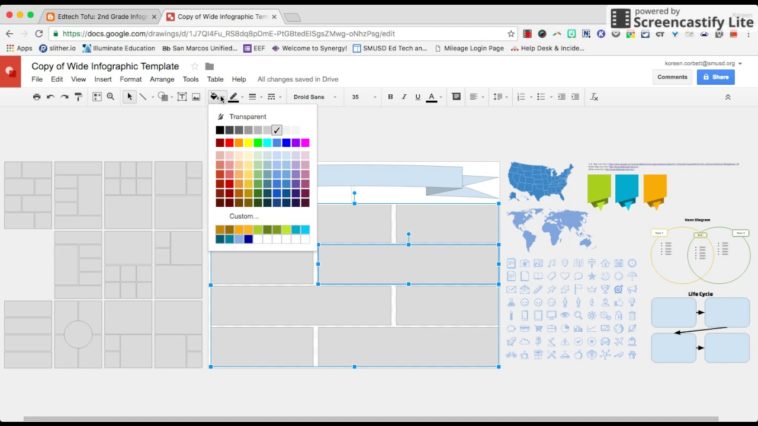Click the Print icon in toolbar
Viewport: 758px width, 426px height.
point(37,97)
